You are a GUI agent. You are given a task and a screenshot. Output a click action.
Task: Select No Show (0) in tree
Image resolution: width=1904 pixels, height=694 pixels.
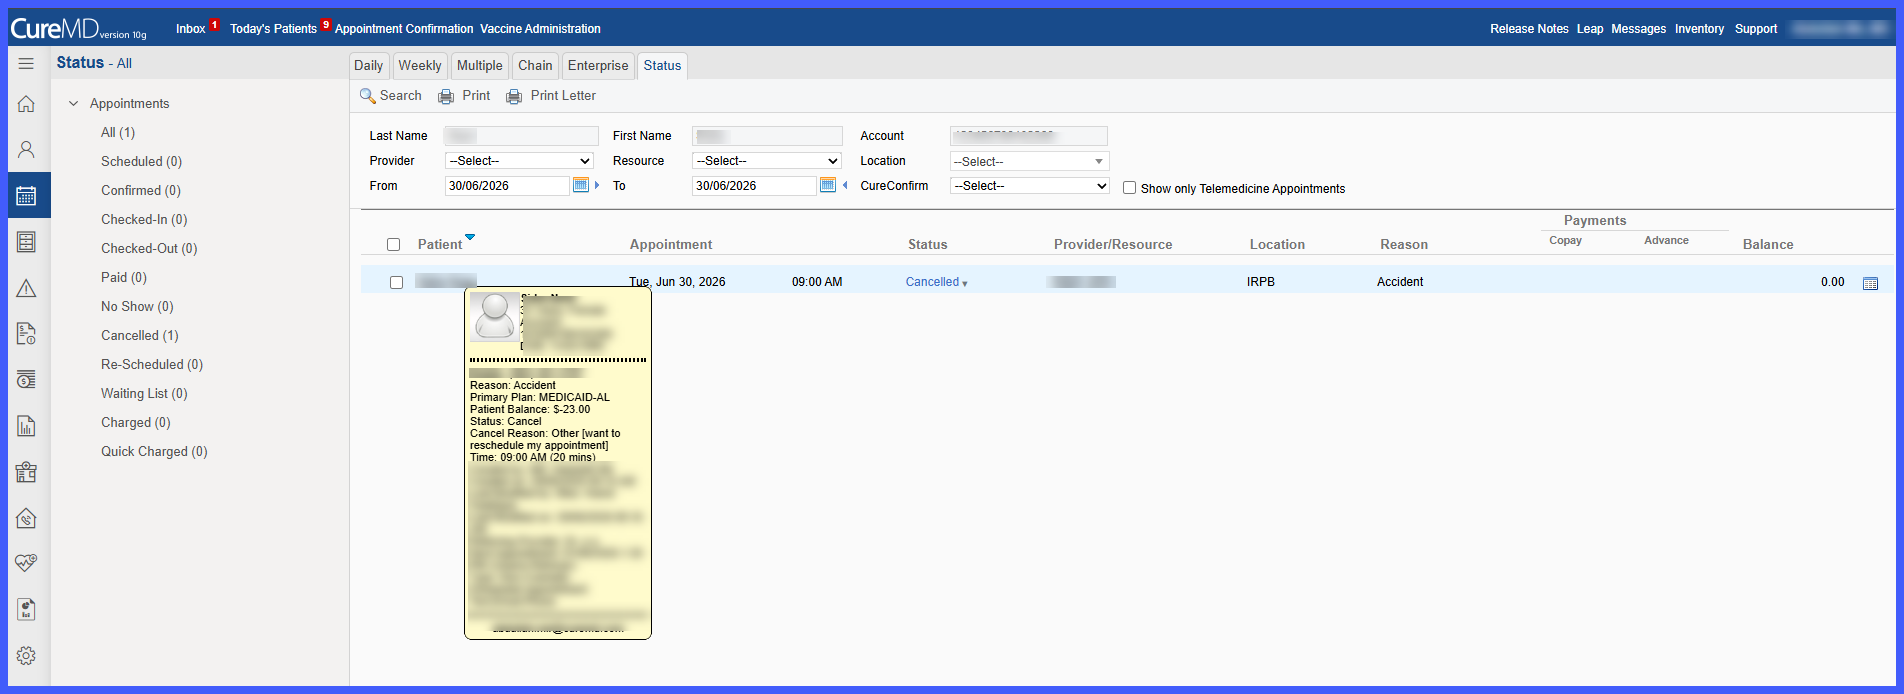point(137,307)
